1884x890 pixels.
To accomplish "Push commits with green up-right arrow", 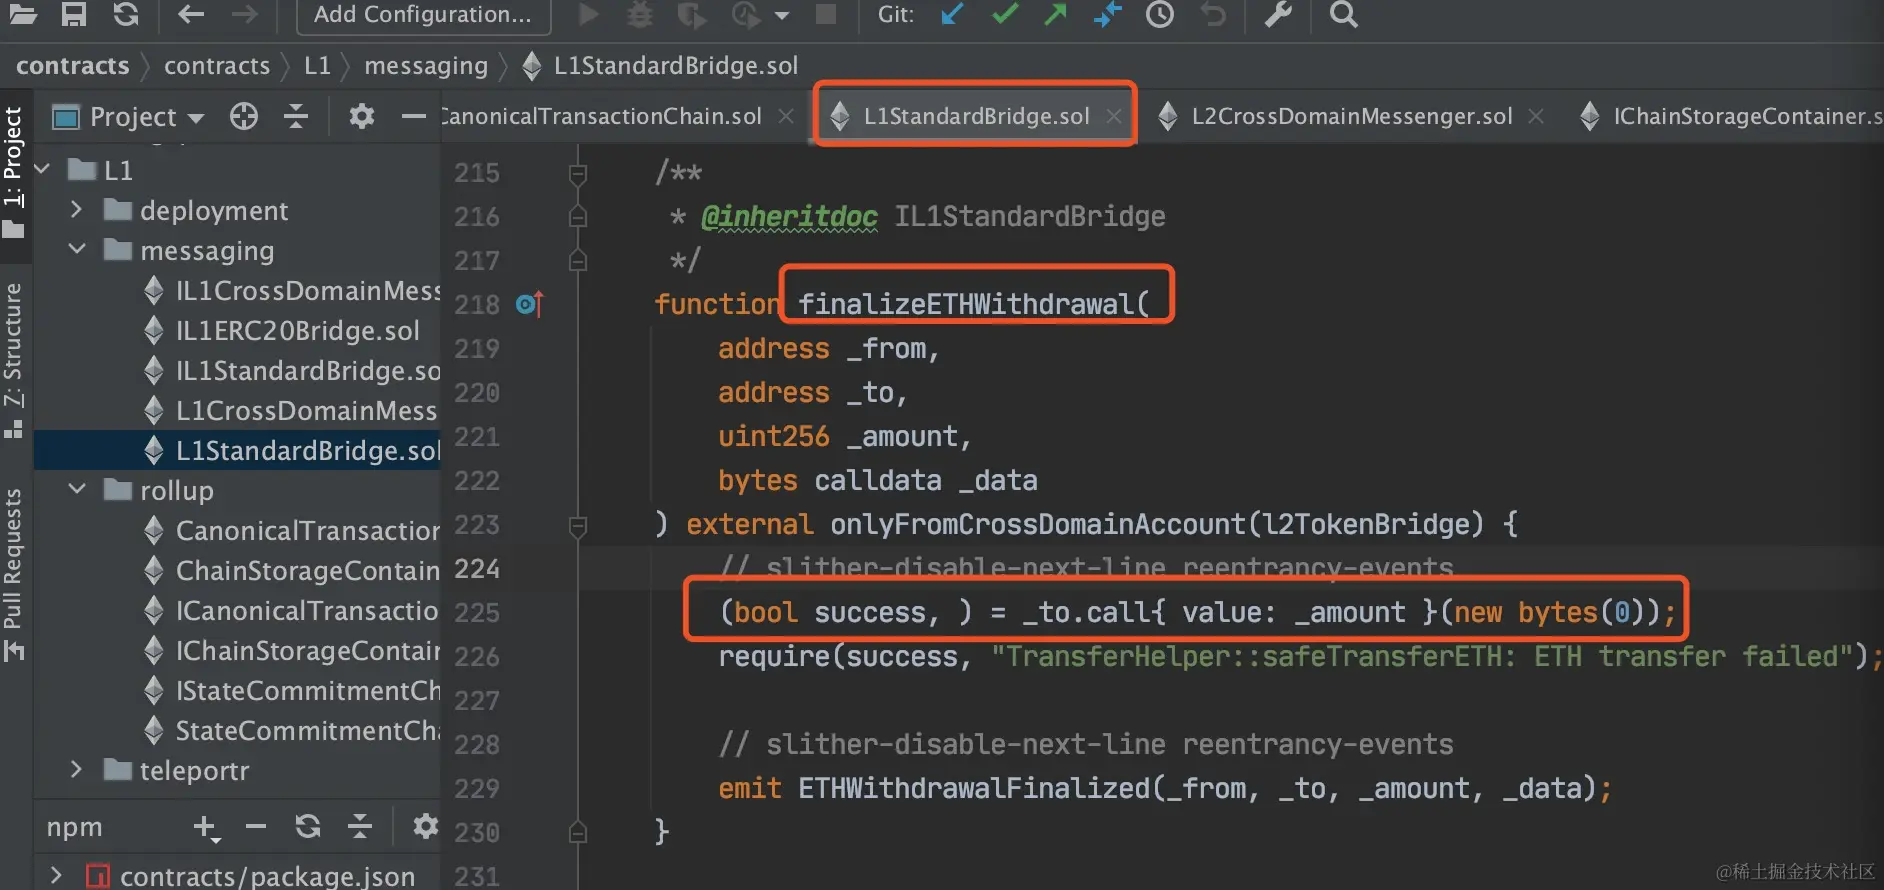I will click(x=1056, y=14).
